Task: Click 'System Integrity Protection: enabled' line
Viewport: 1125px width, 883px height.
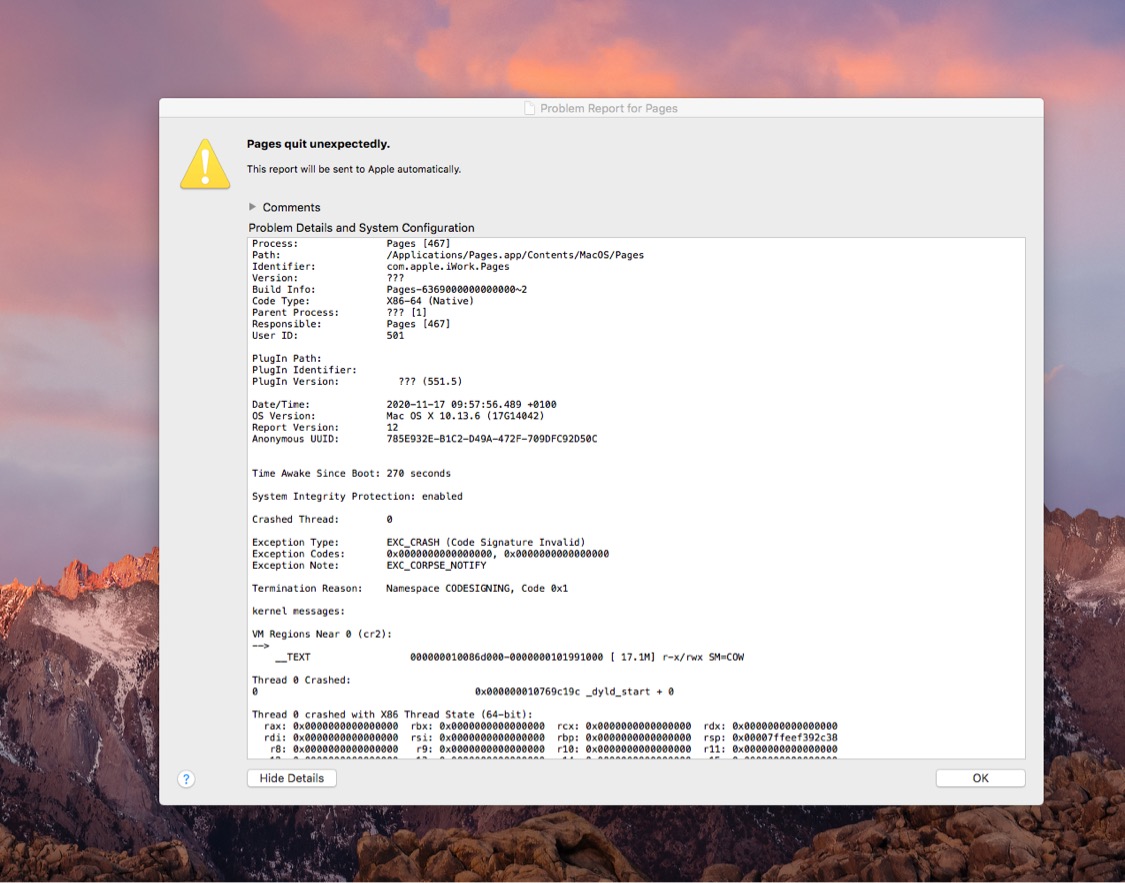Action: pyautogui.click(x=357, y=496)
